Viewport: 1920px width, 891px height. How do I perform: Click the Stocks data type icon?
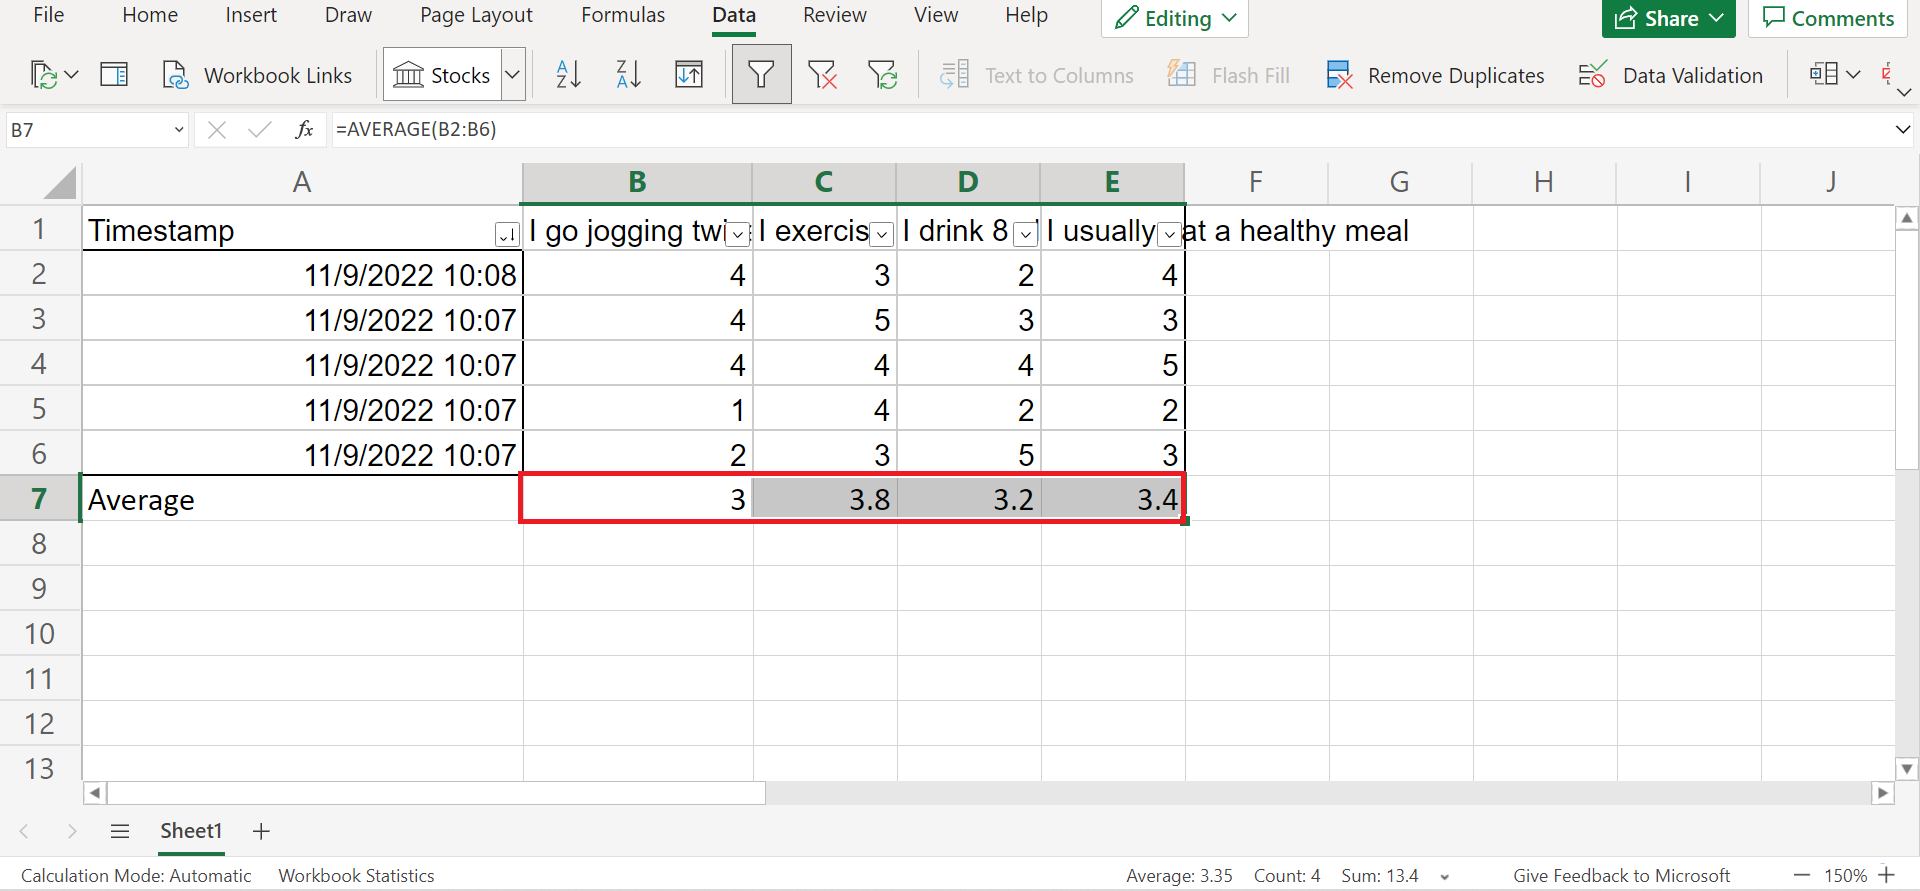point(442,75)
